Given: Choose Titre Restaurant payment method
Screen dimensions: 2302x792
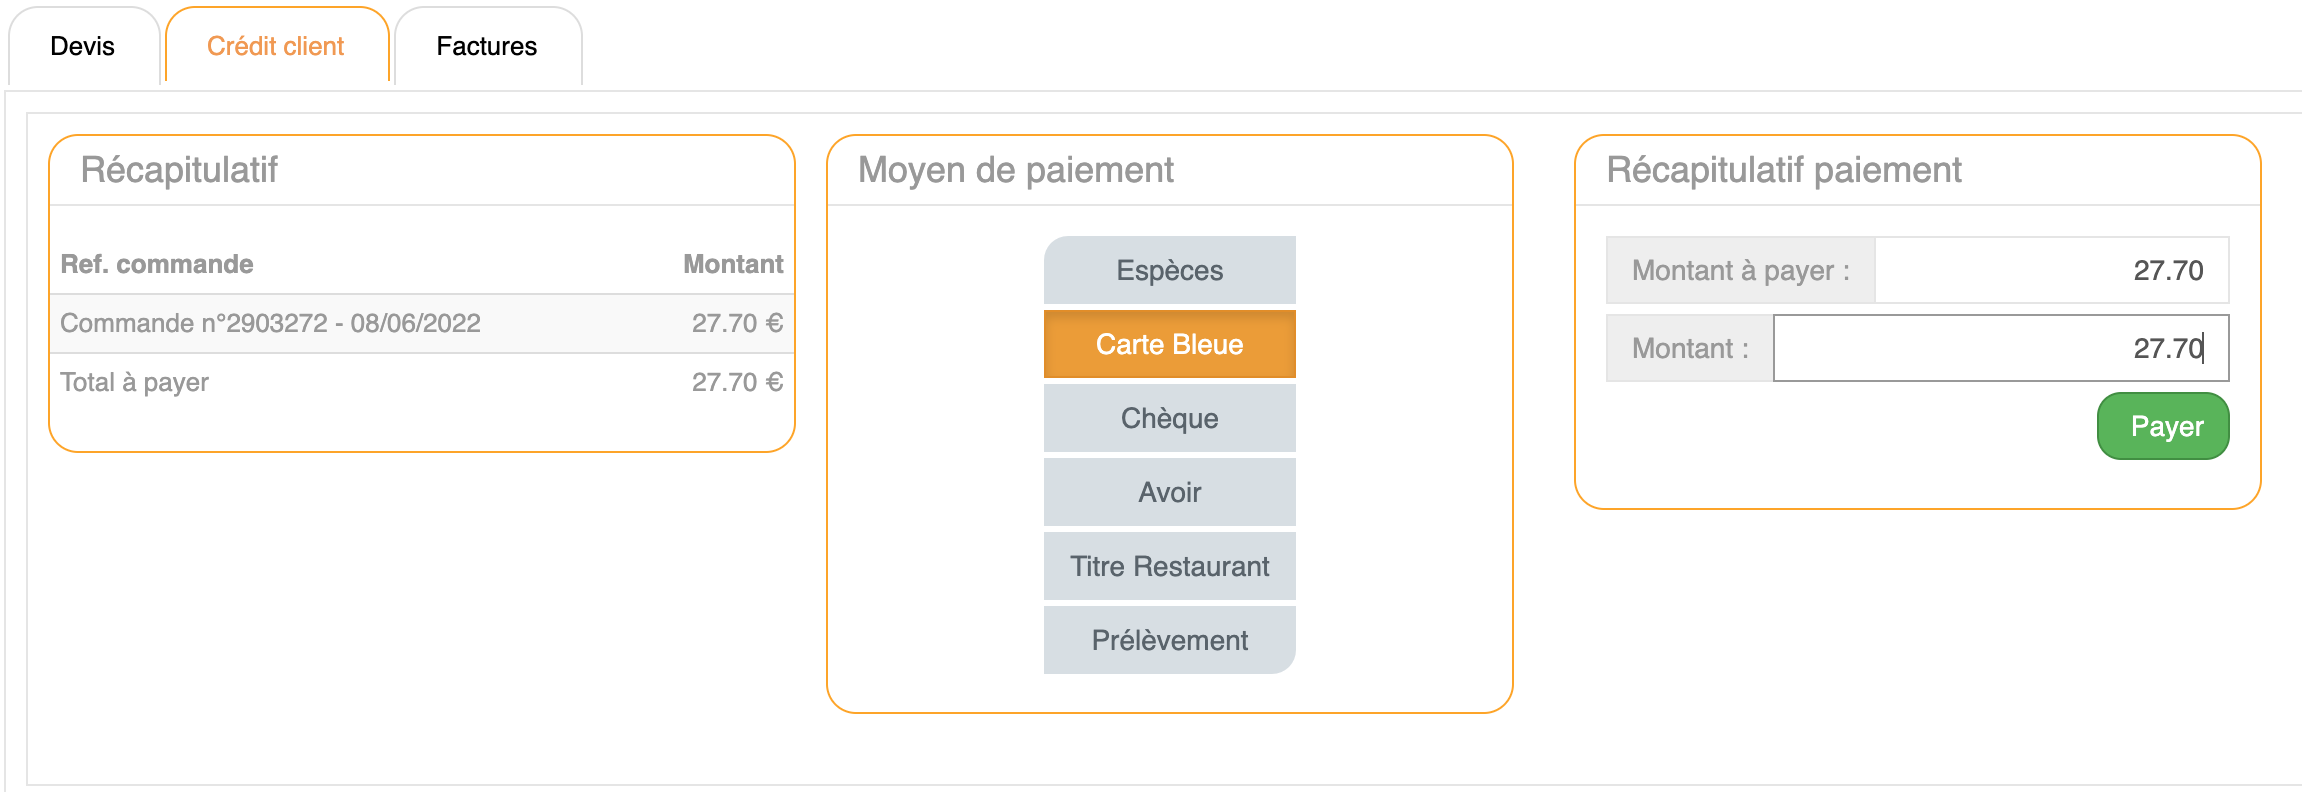Looking at the screenshot, I should point(1169,567).
